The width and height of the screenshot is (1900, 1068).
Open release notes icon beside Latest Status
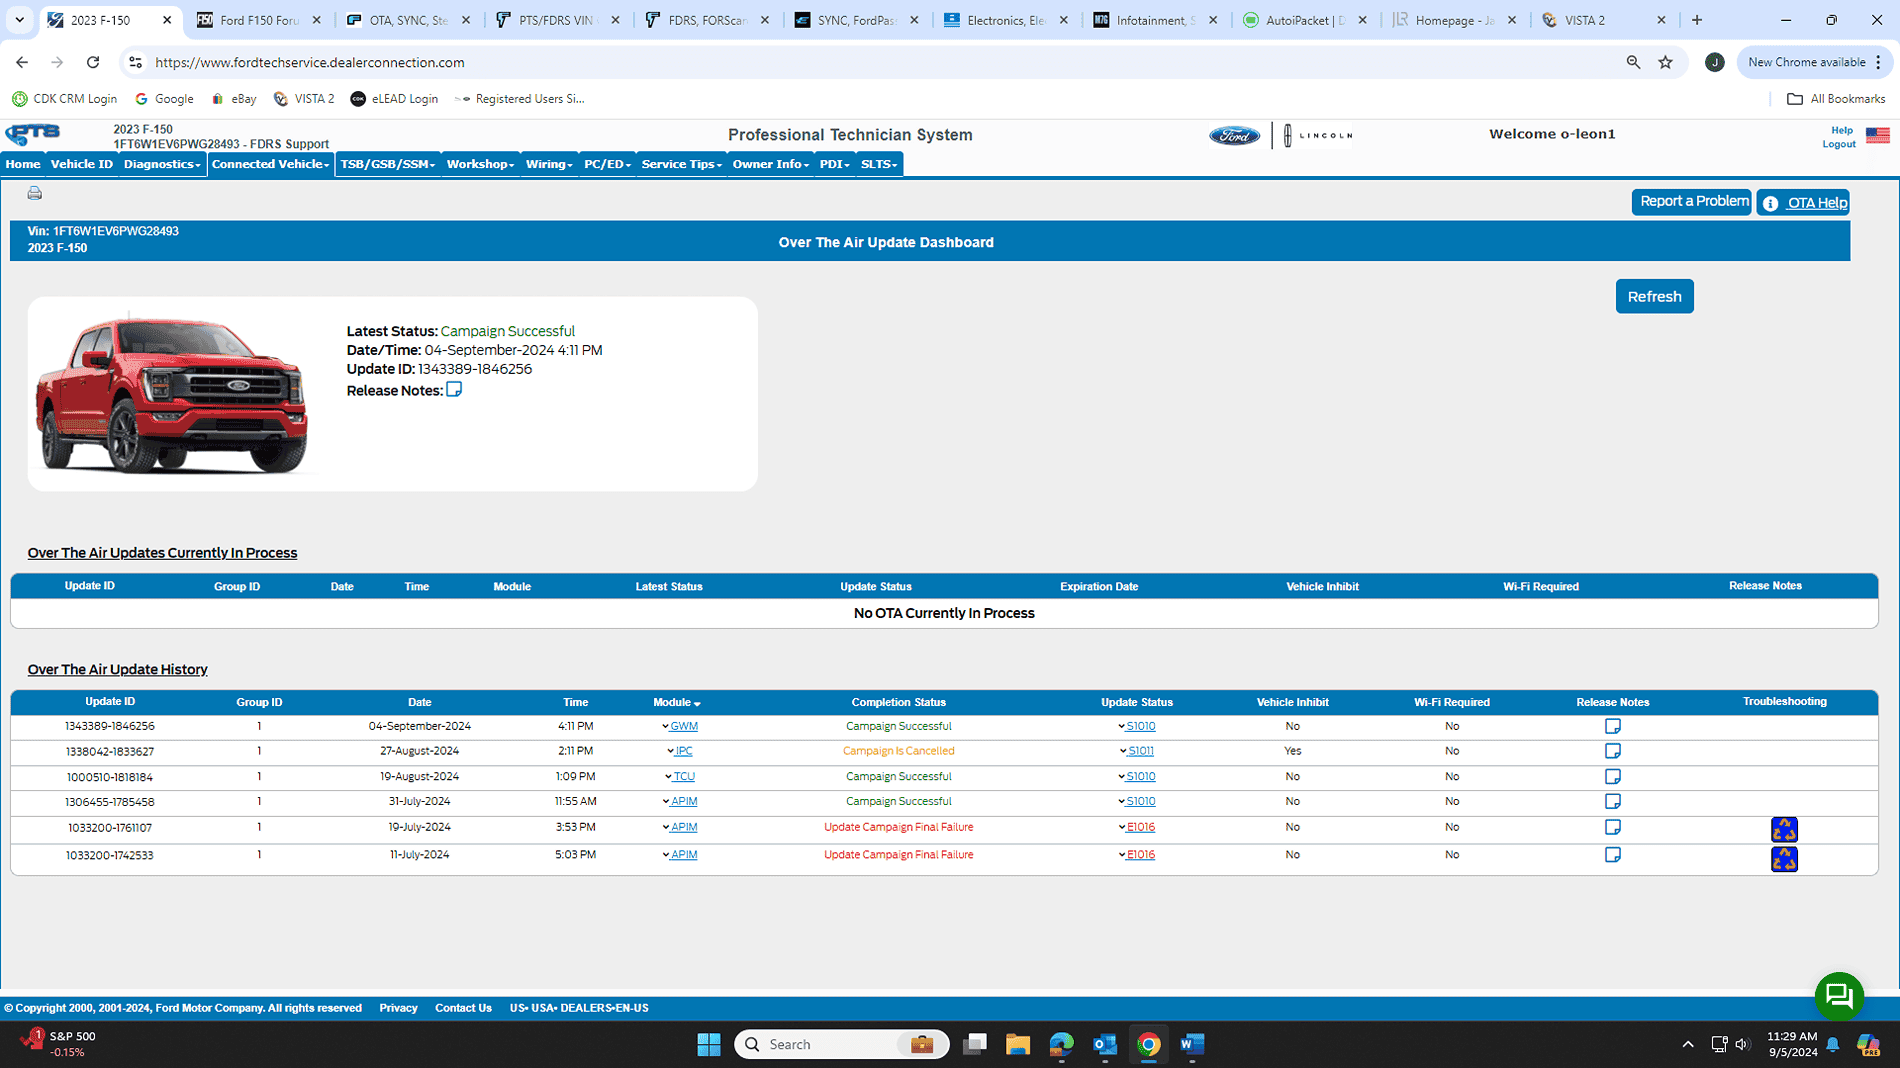coord(454,390)
